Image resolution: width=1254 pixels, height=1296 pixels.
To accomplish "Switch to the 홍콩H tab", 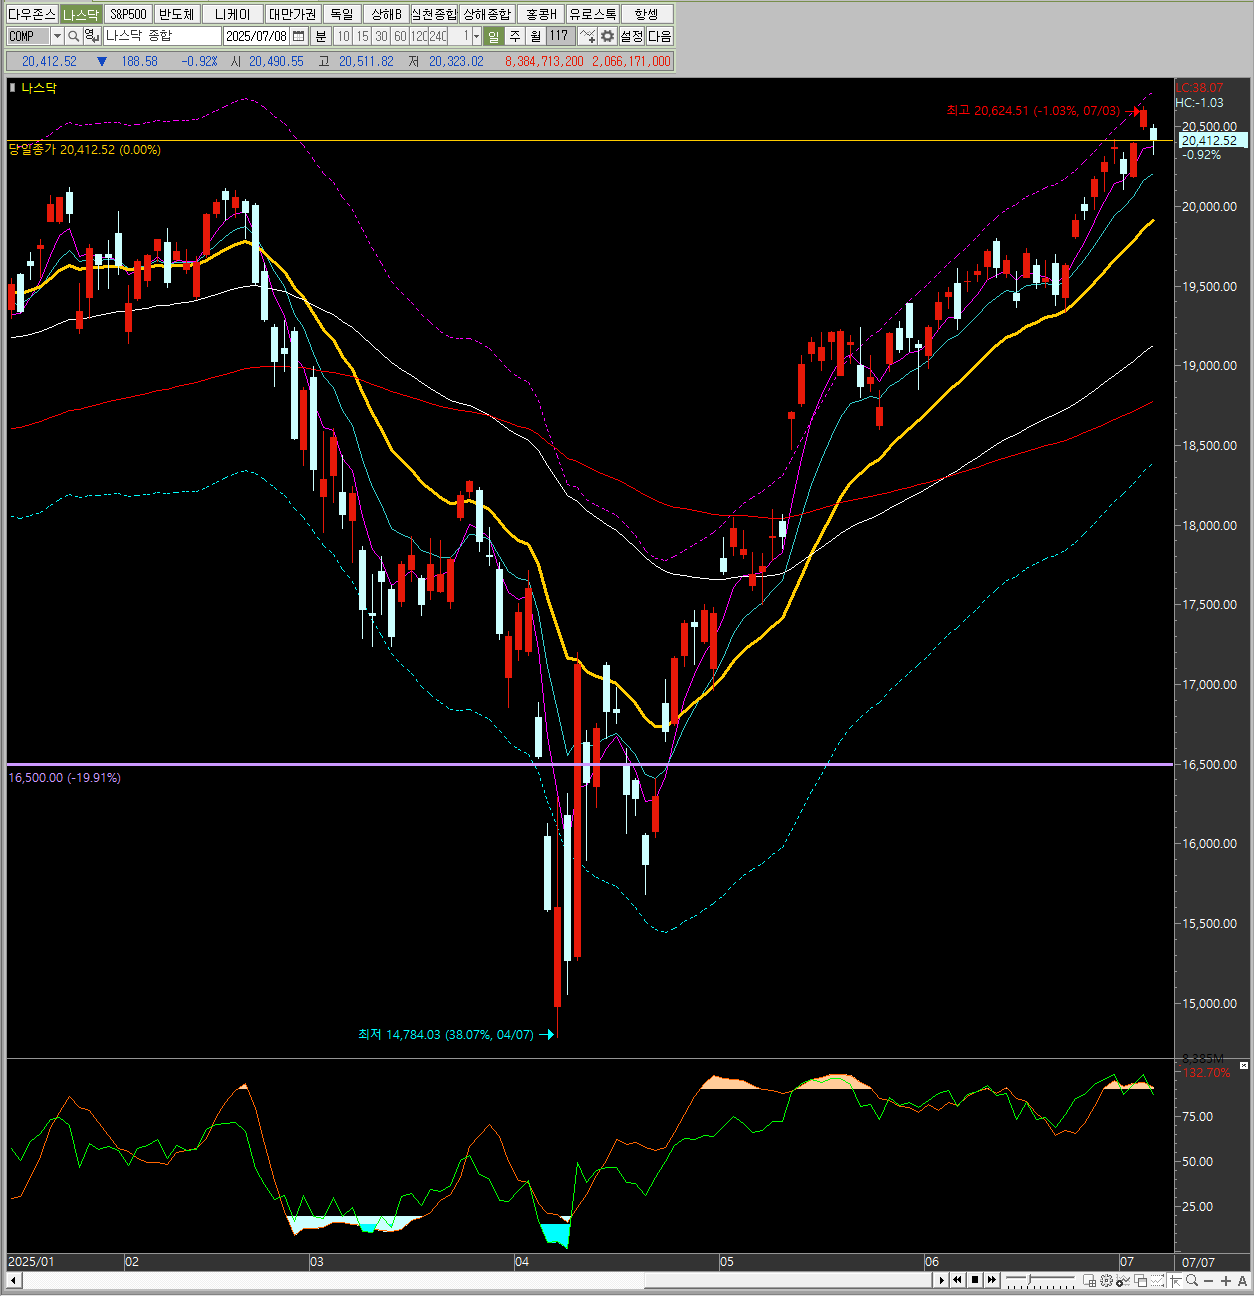I will click(540, 14).
